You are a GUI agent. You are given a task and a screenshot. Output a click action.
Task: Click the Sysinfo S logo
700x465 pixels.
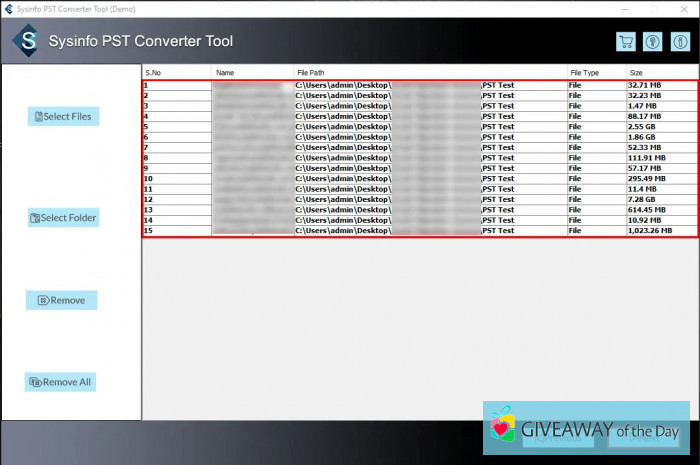(x=26, y=41)
